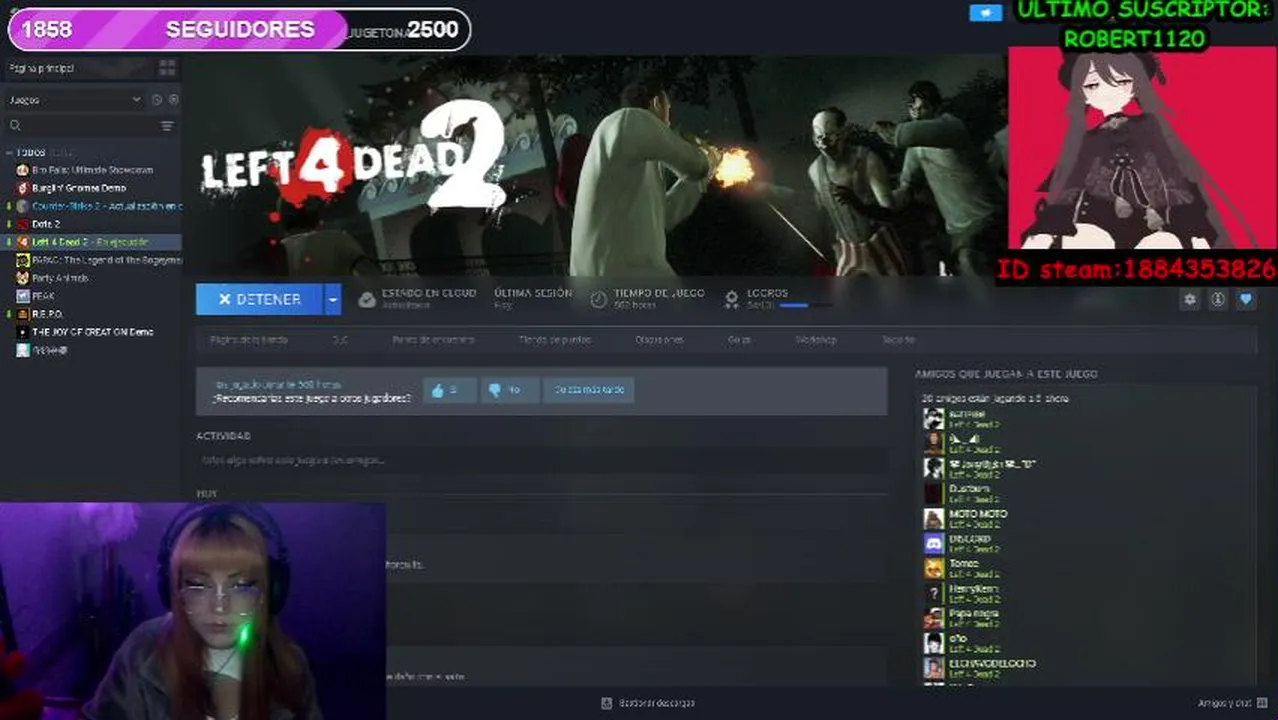1278x720 pixels.
Task: Select Left 4 Dead 2 in the library list
Action: point(90,242)
